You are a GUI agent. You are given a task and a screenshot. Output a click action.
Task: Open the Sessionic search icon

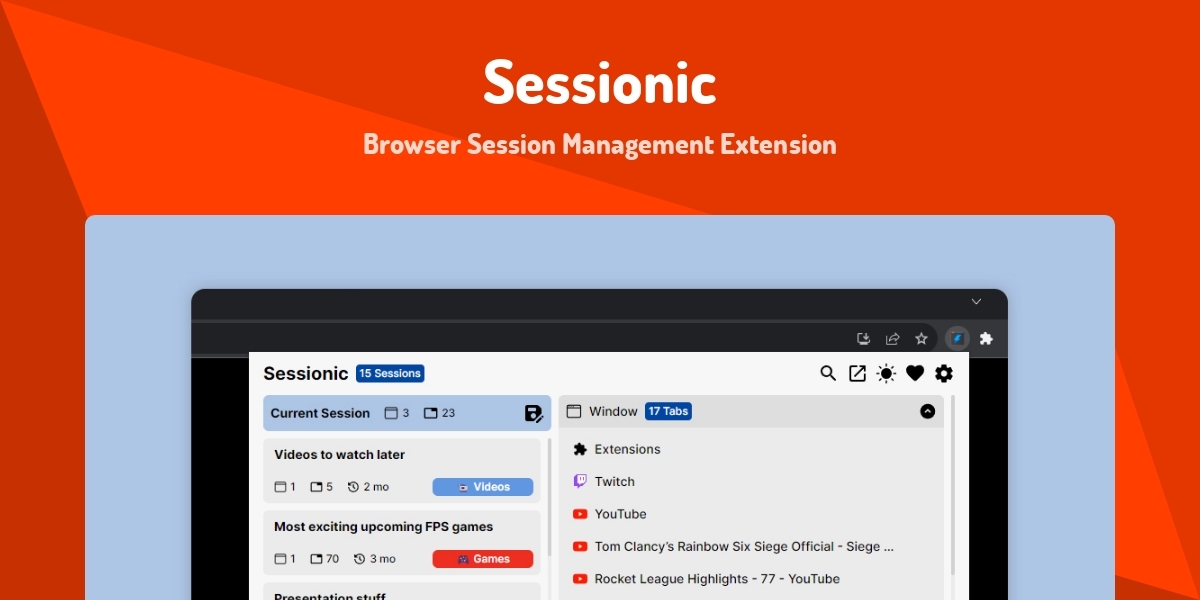828,373
